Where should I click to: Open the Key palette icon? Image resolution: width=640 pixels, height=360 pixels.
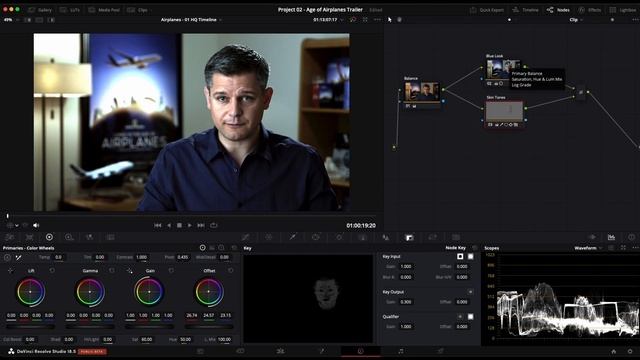(409, 237)
